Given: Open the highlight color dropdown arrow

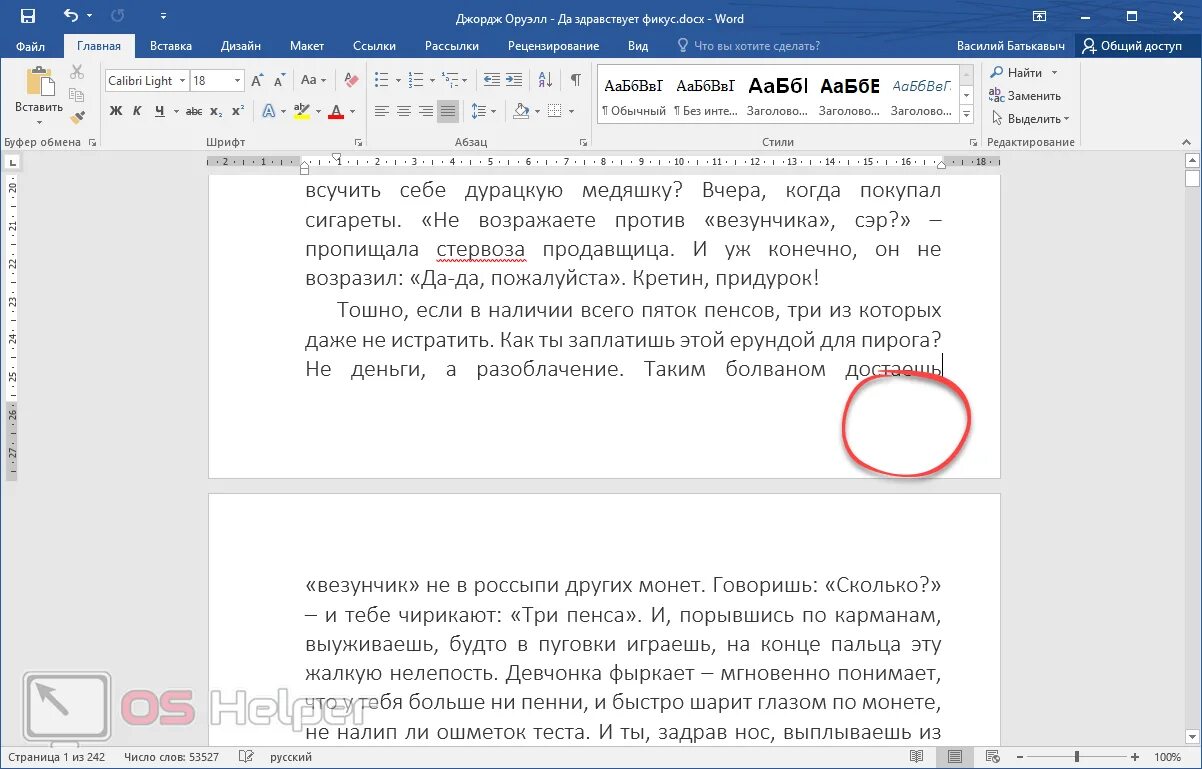Looking at the screenshot, I should point(317,111).
